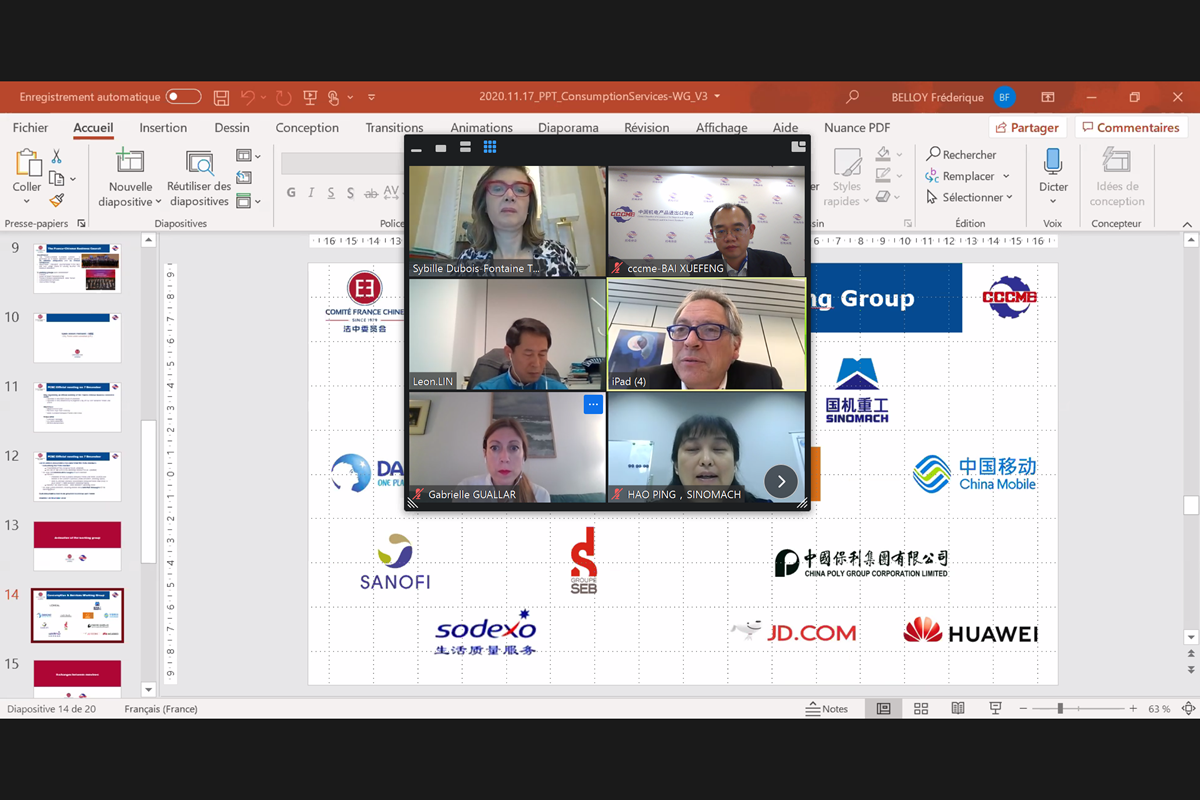Click the Partager button
1200x800 pixels.
(x=1027, y=128)
